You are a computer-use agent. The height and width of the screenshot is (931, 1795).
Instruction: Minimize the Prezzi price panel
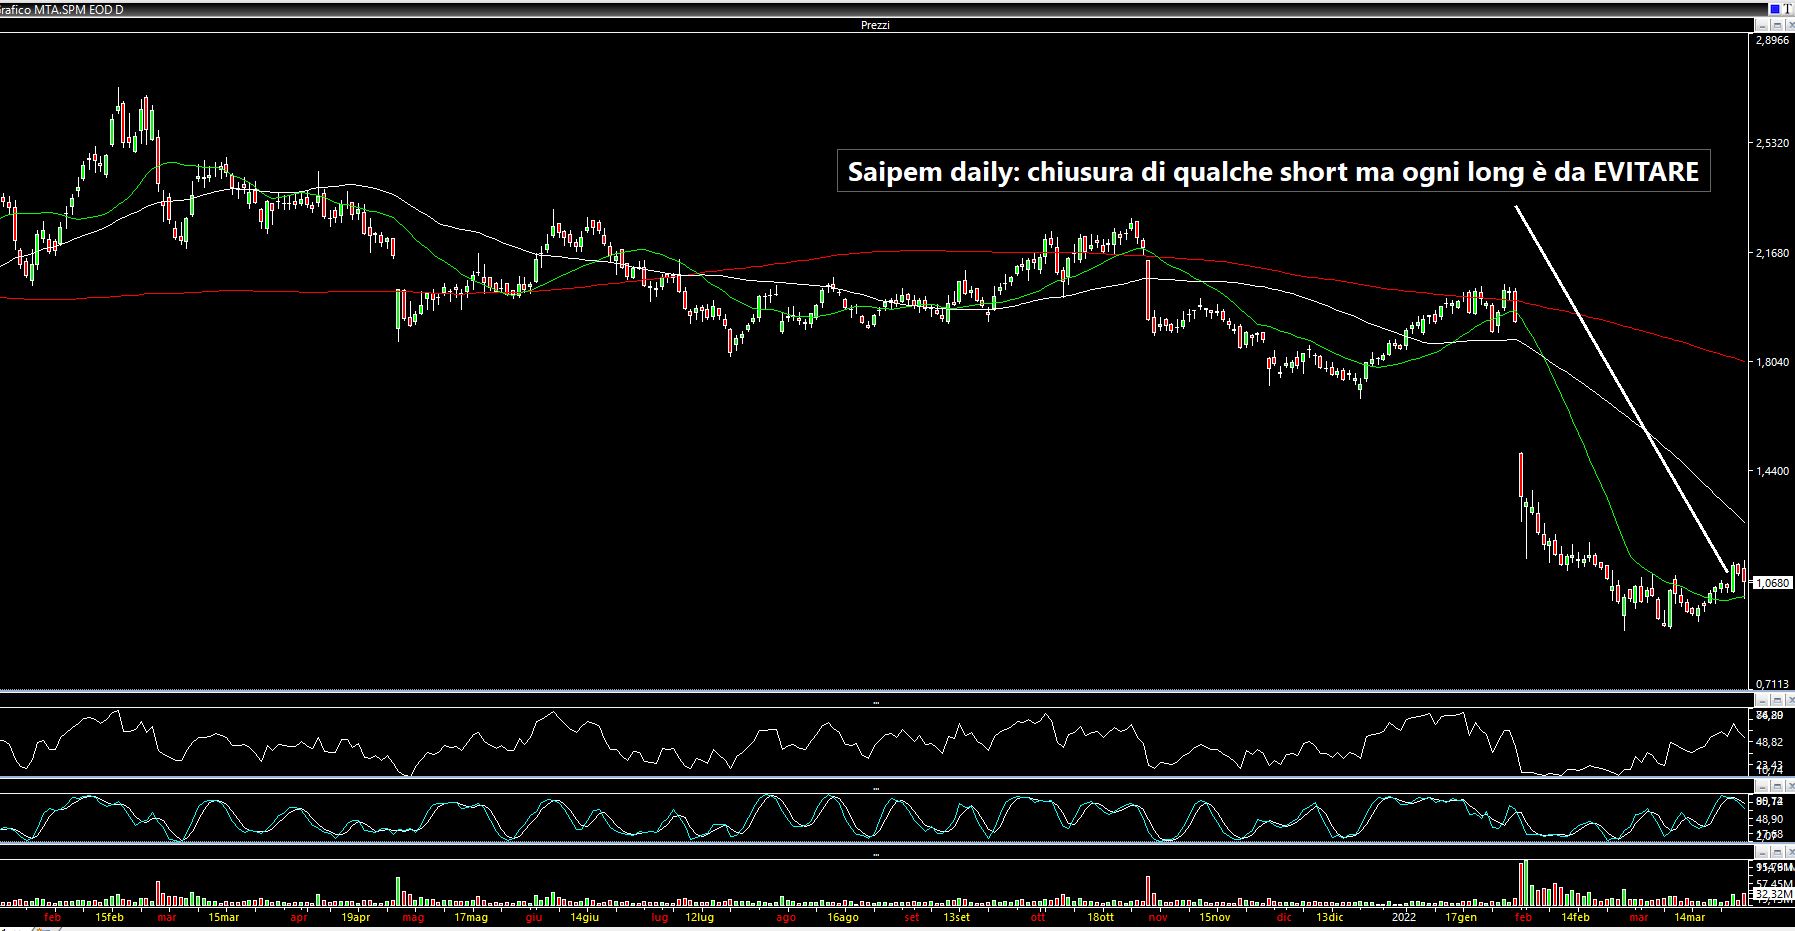pos(1762,25)
